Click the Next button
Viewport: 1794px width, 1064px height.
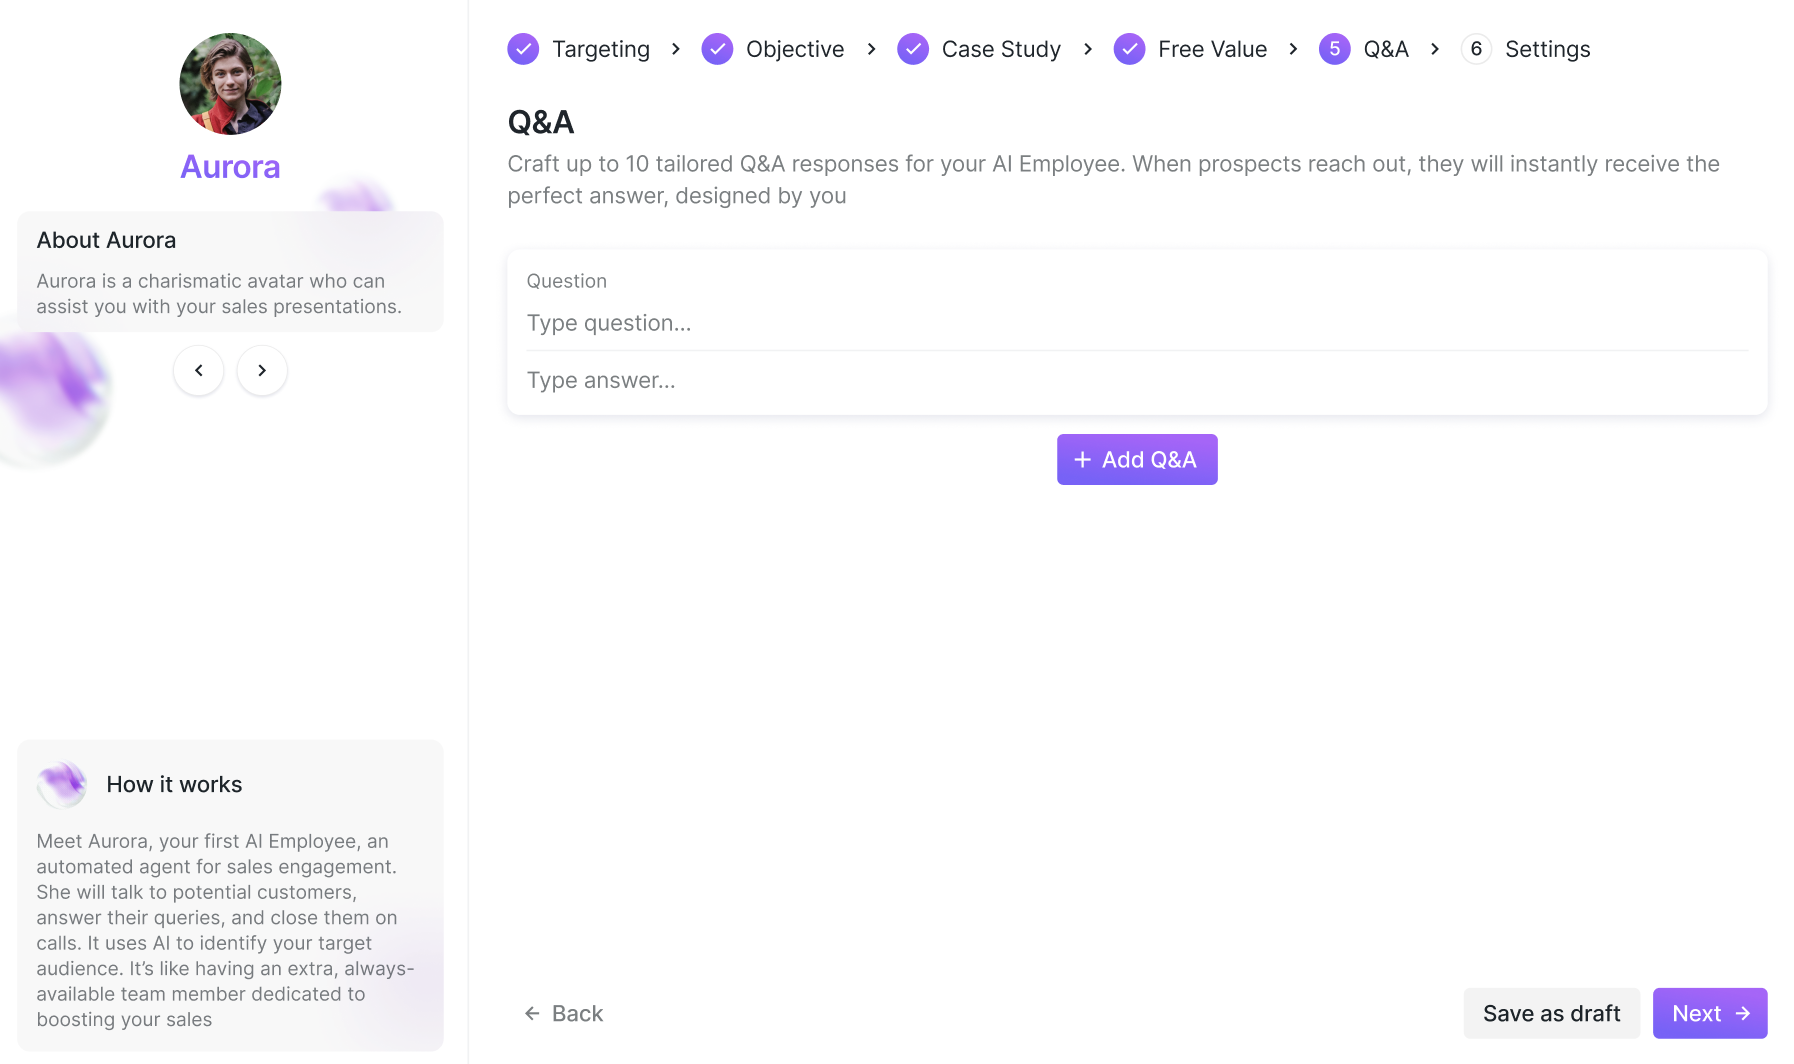coord(1709,1013)
